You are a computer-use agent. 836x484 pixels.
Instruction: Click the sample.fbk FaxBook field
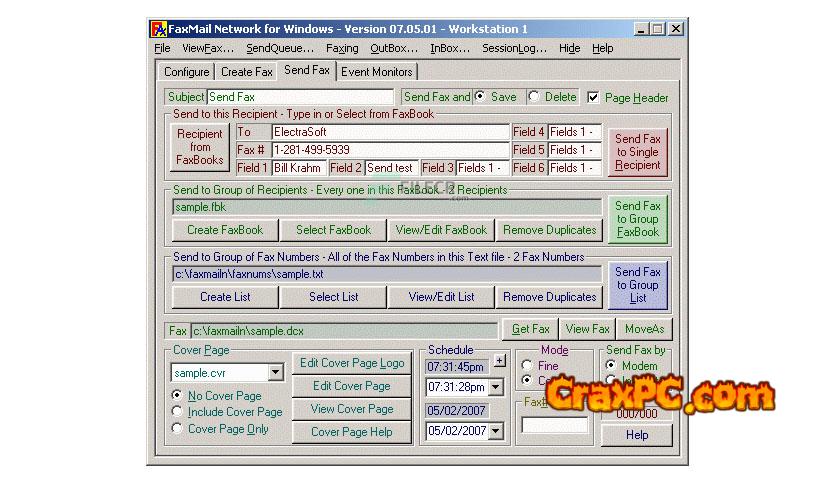387,207
